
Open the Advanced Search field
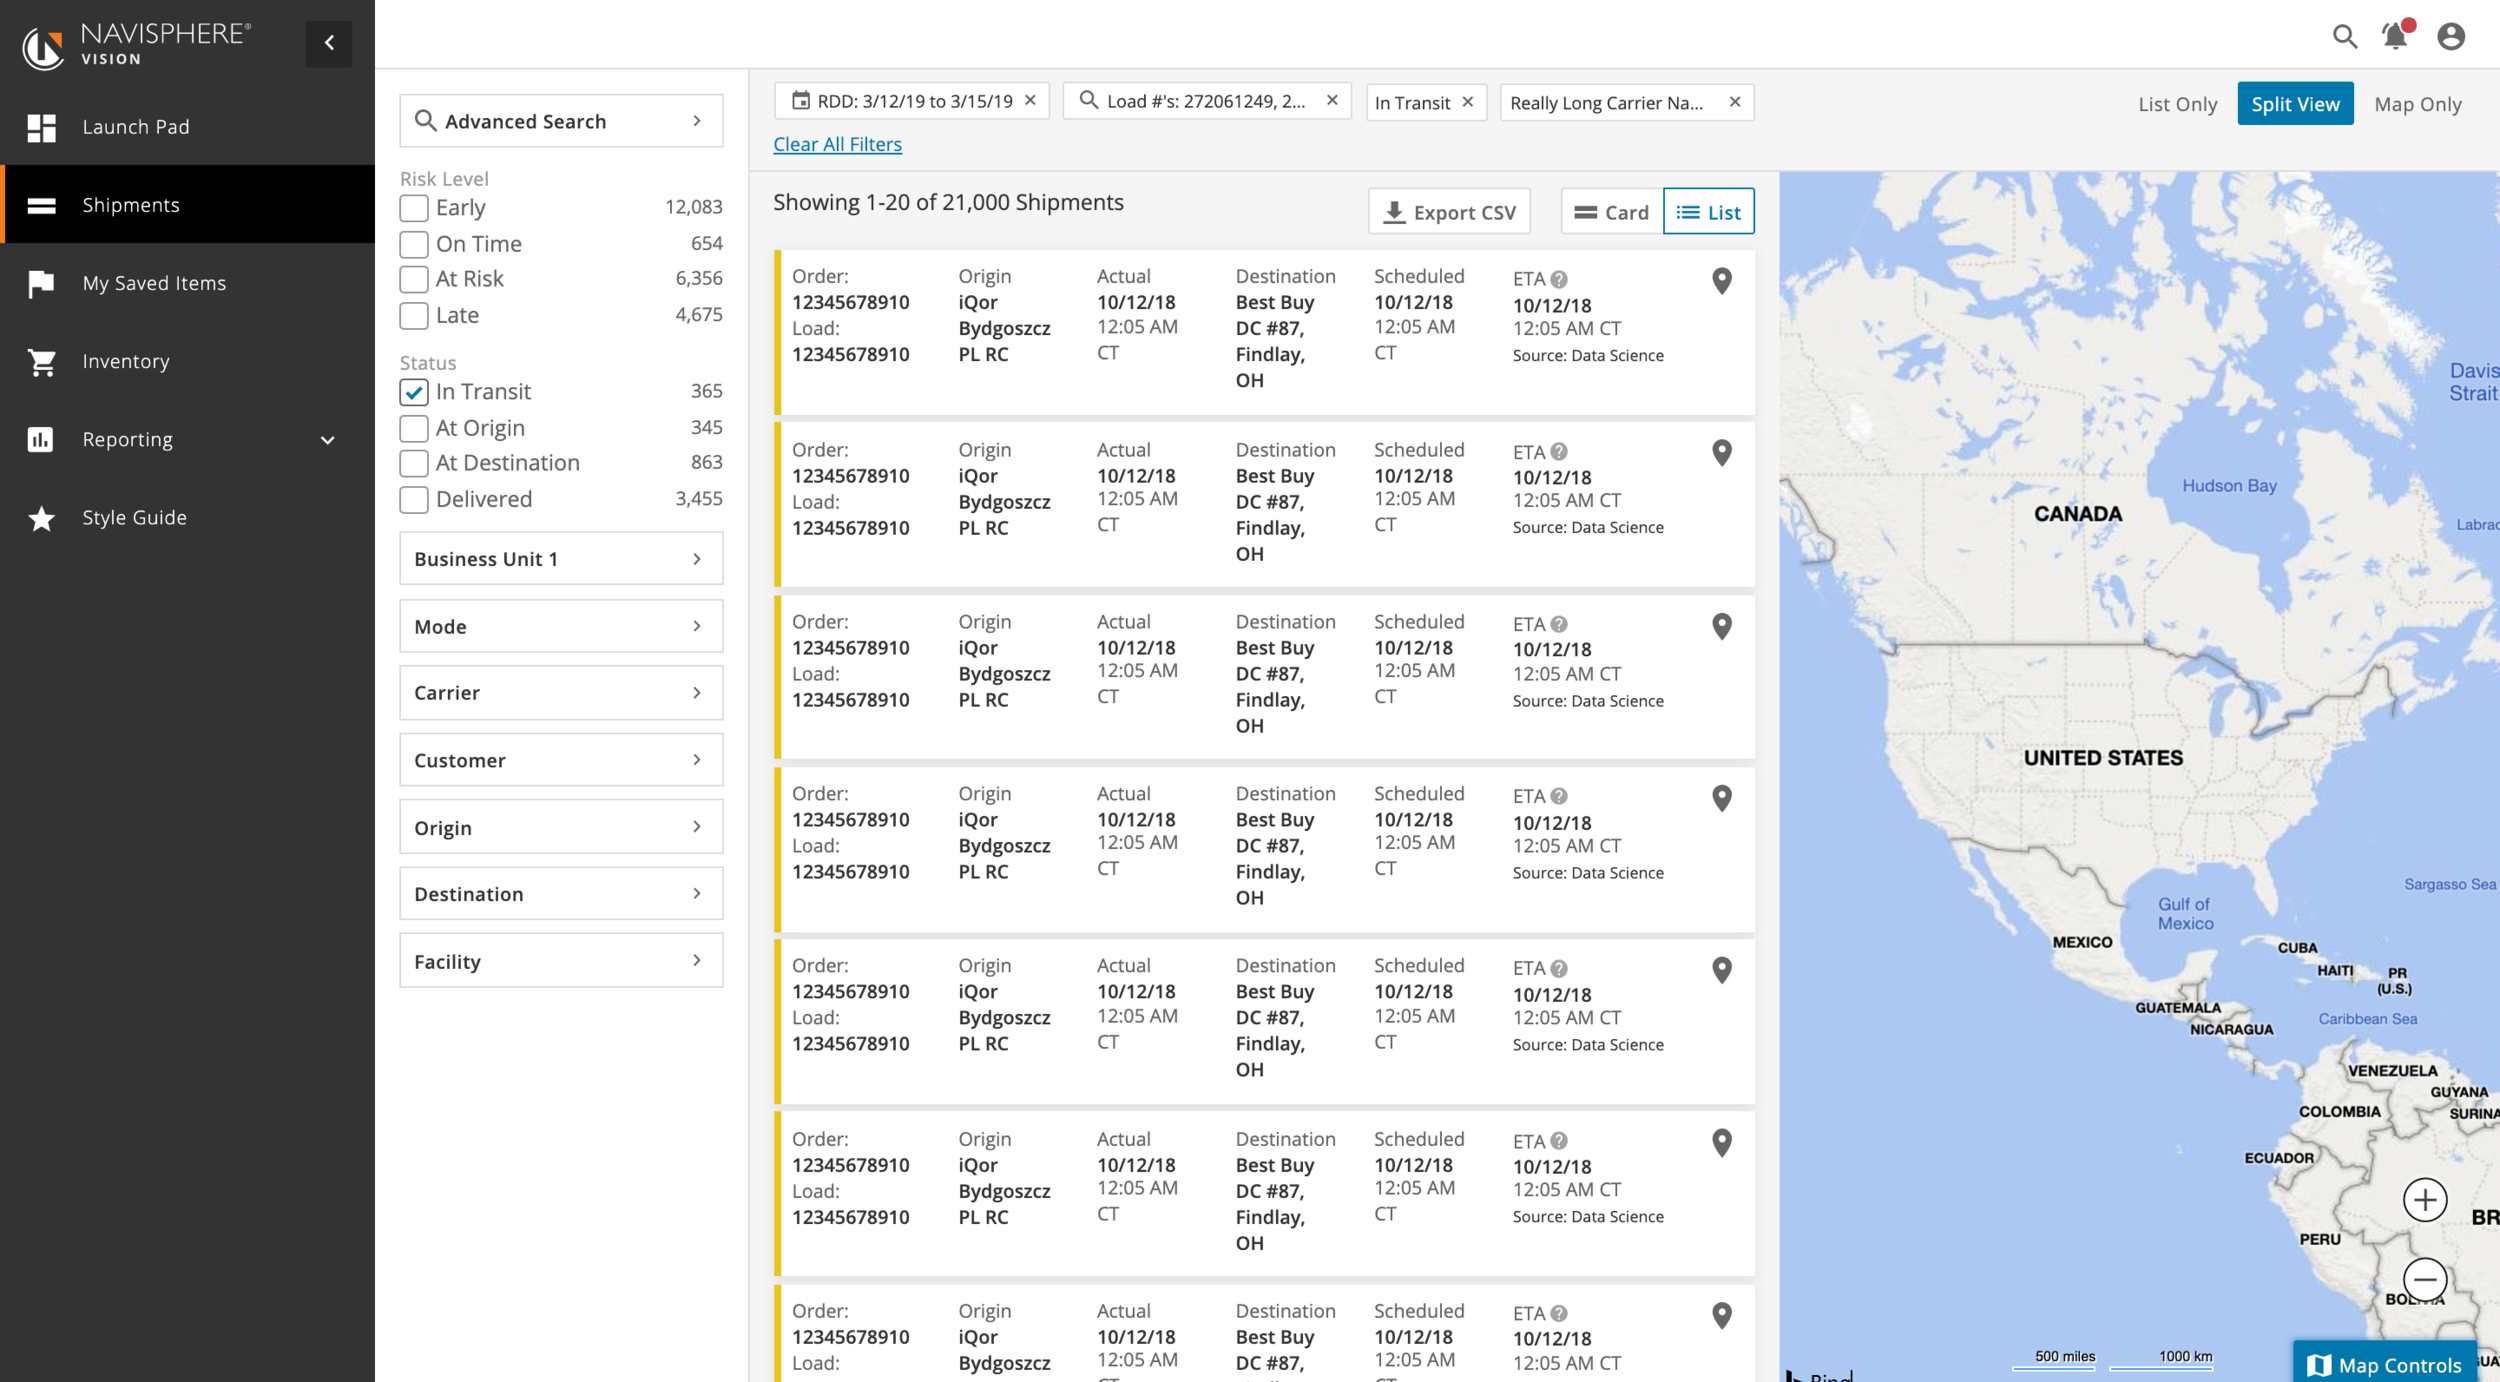coord(560,121)
